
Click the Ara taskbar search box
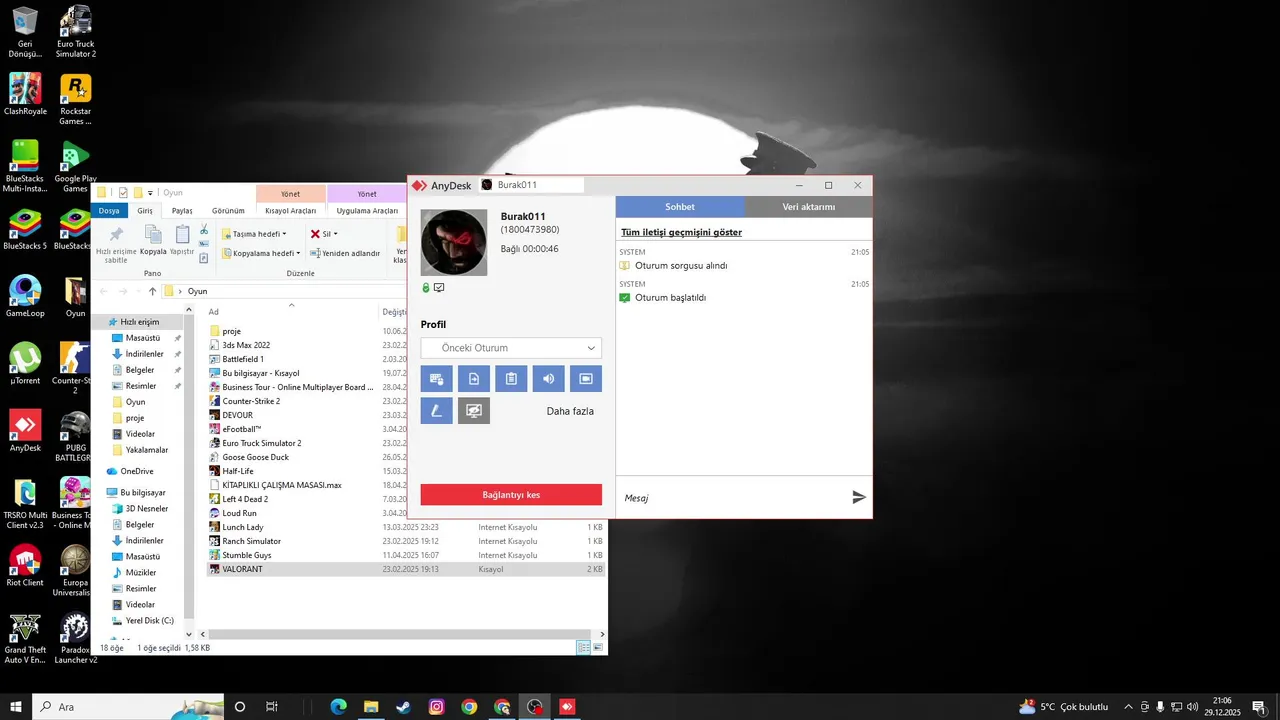[x=128, y=707]
